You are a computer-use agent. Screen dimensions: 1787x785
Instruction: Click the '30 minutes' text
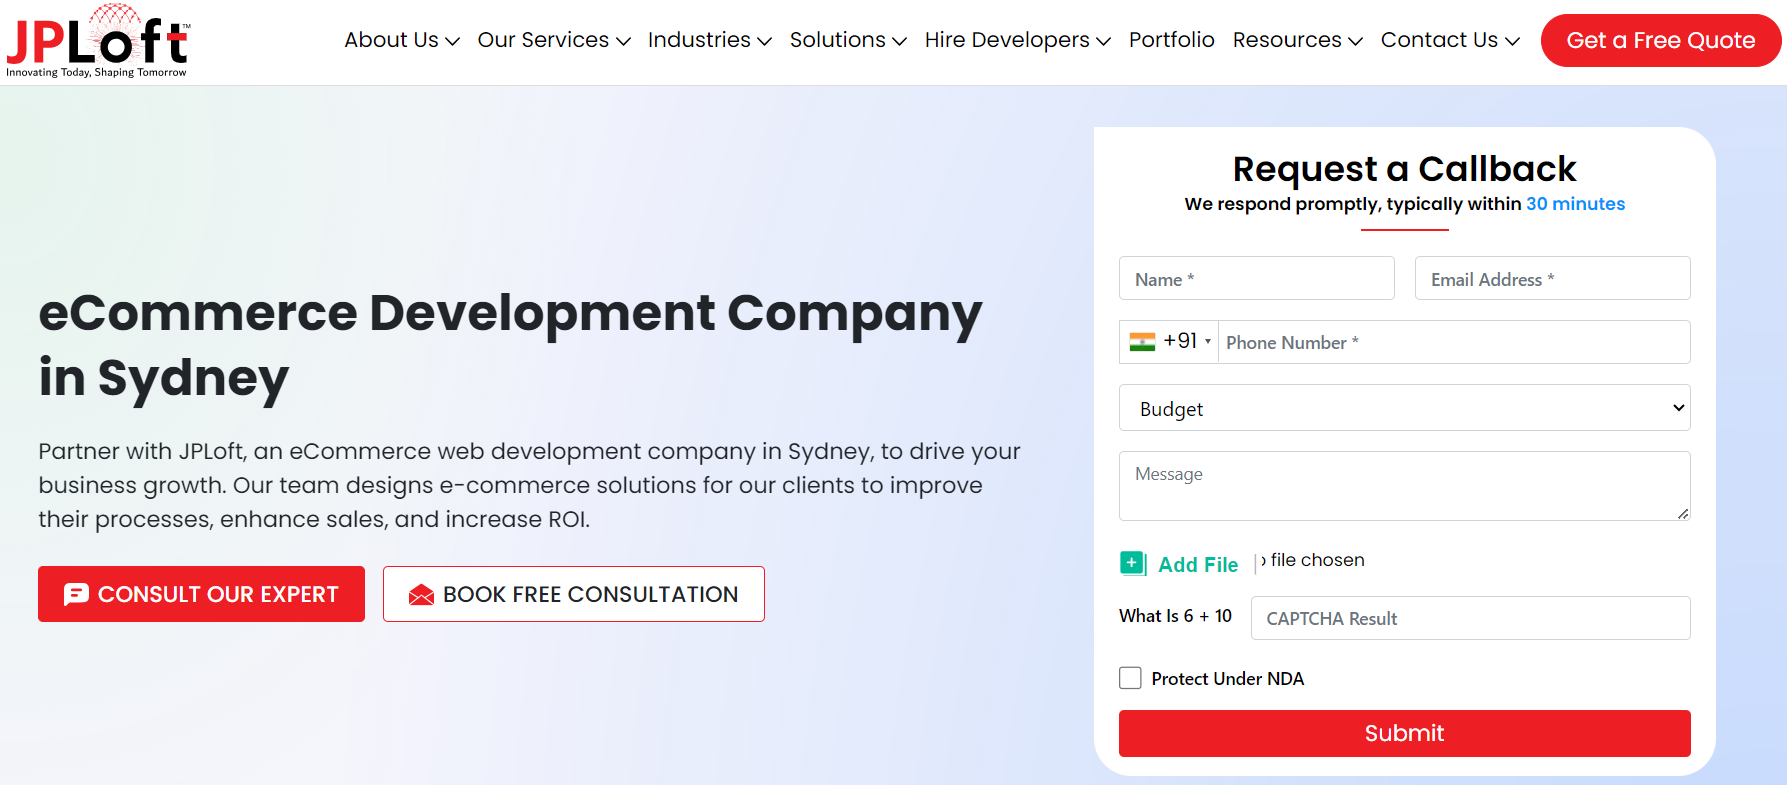1575,204
